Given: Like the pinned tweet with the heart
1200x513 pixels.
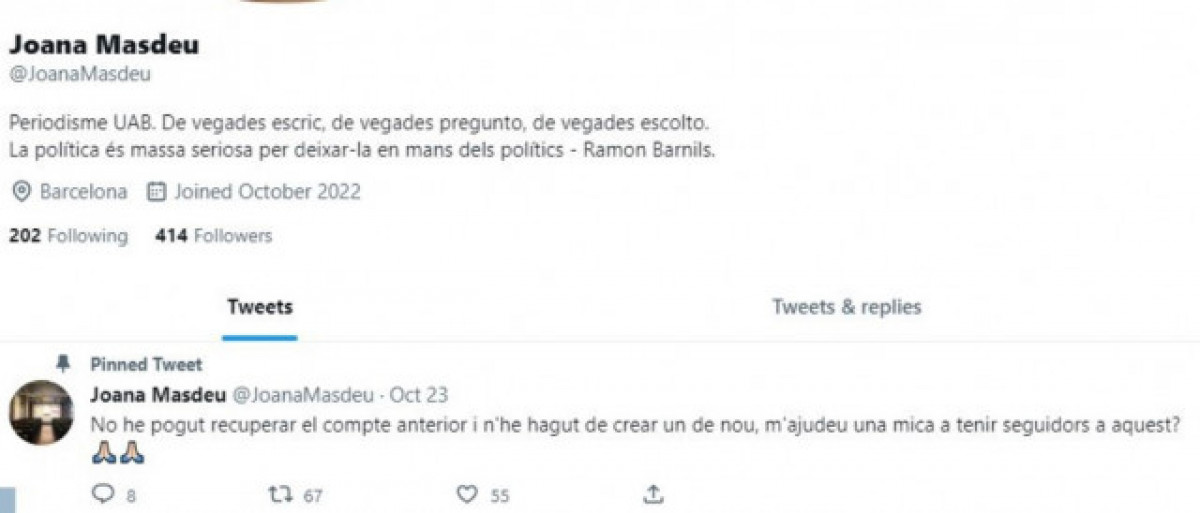Looking at the screenshot, I should coord(467,494).
